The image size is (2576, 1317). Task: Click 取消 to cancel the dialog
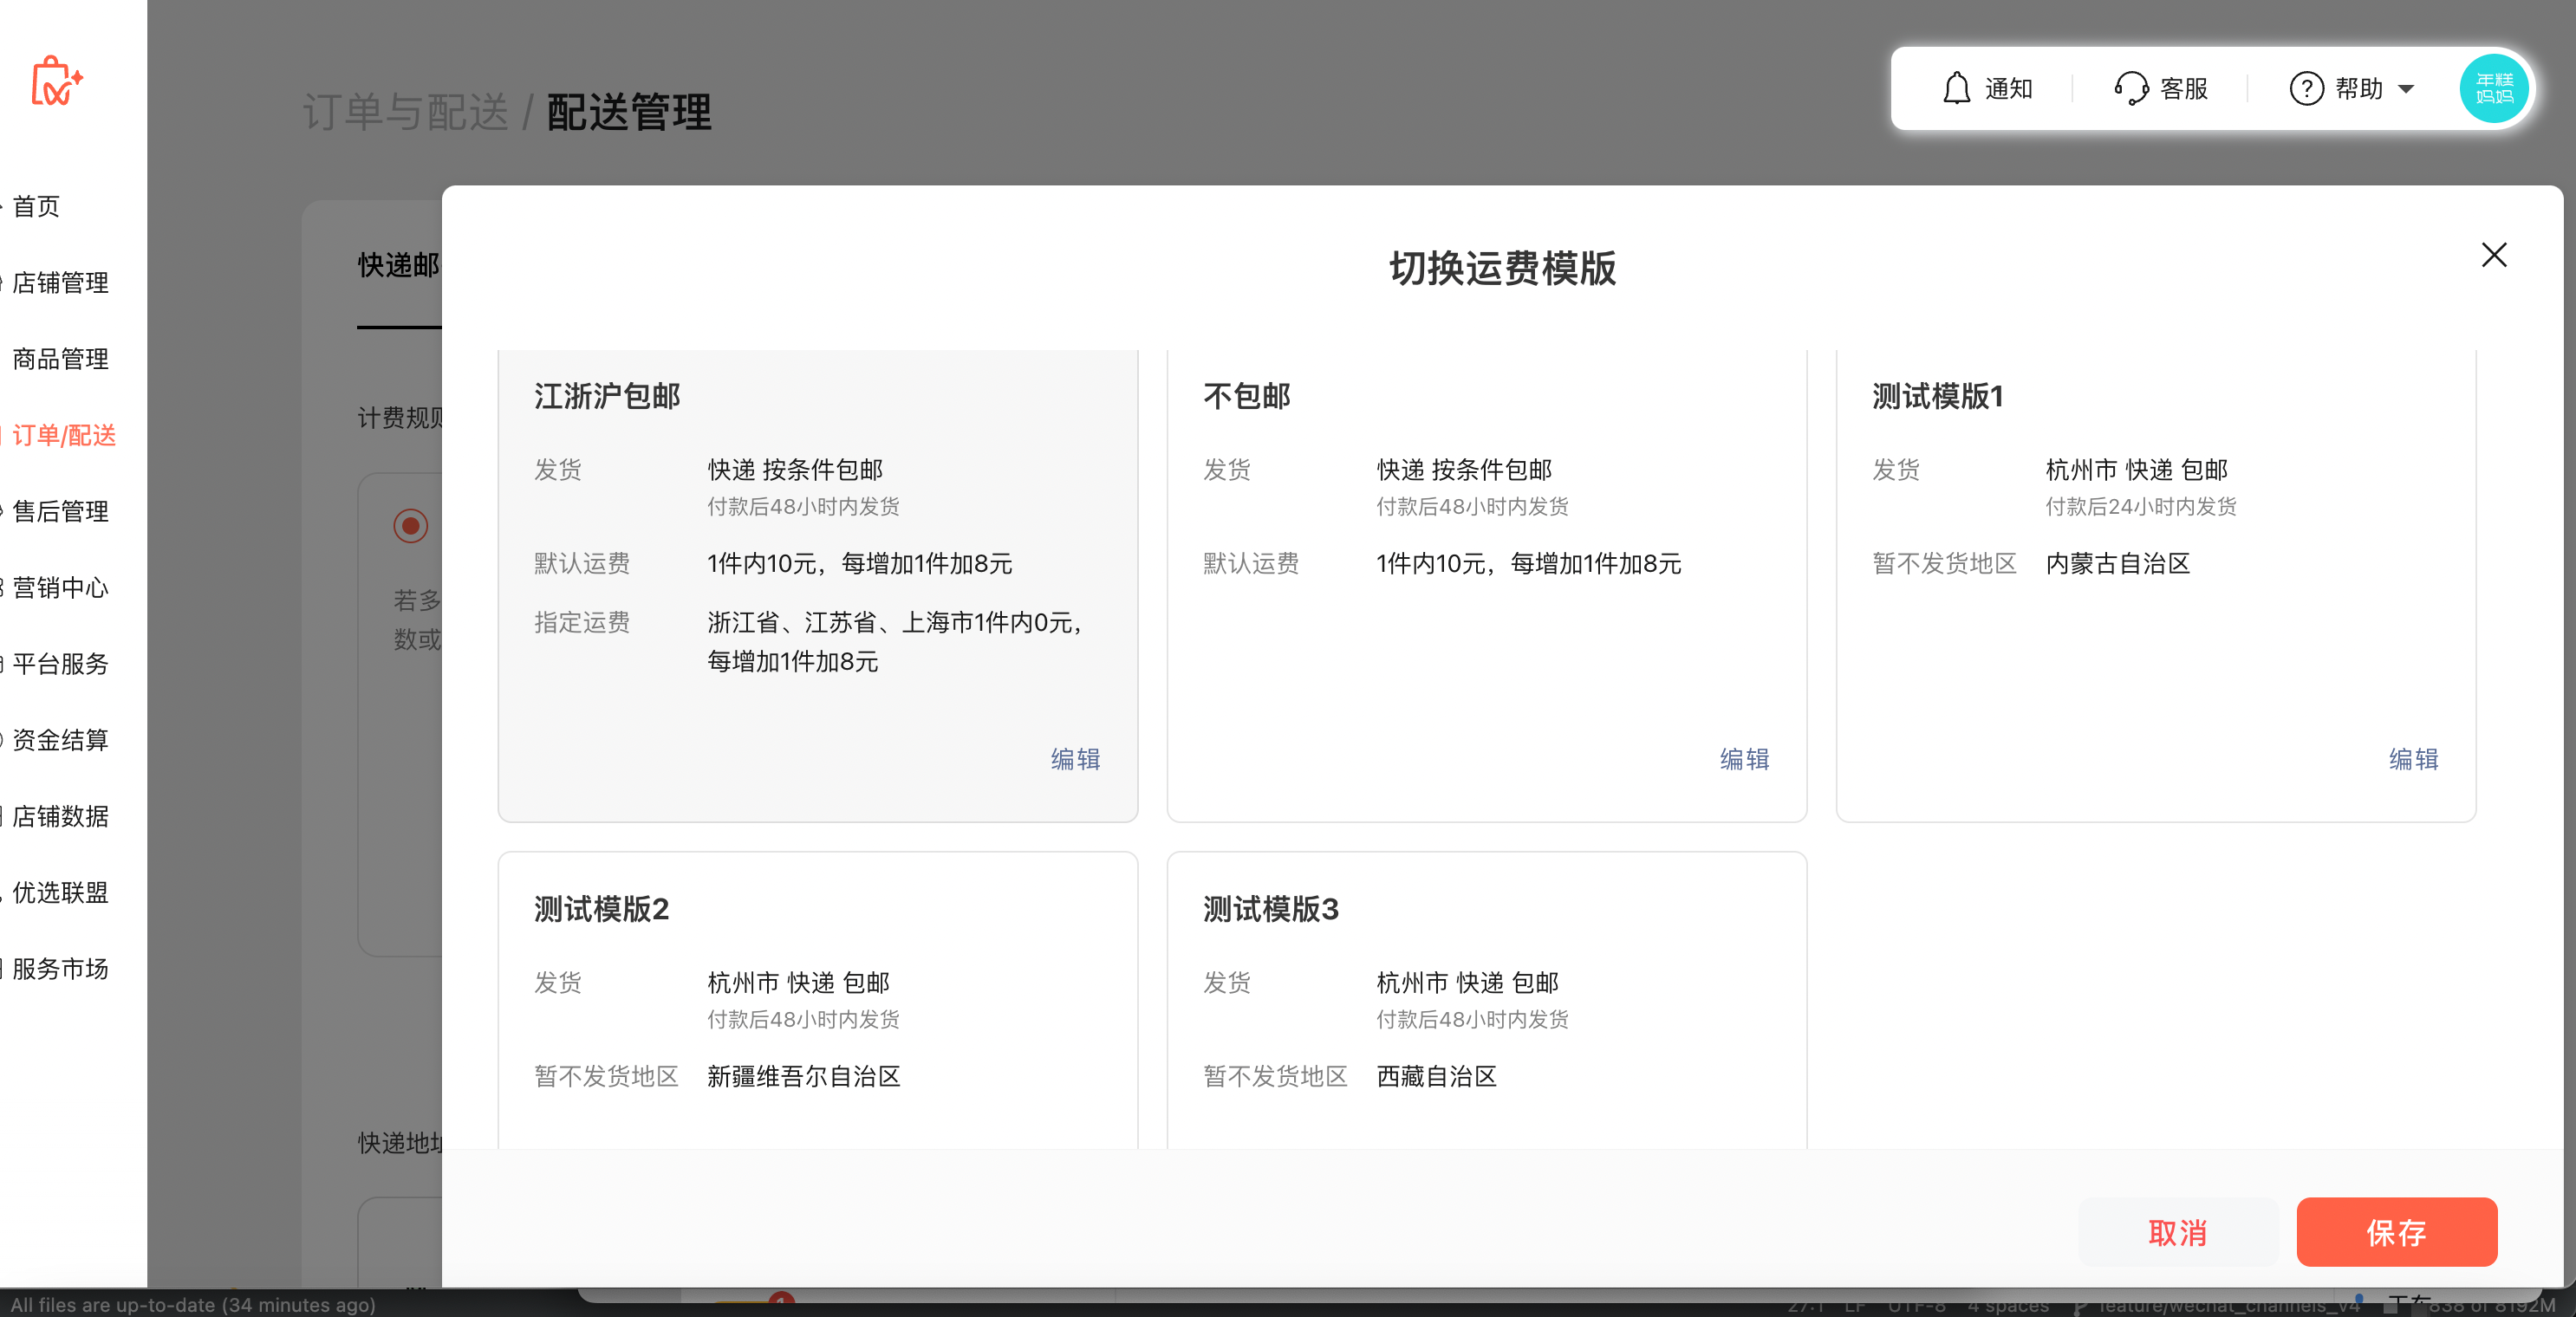click(x=2177, y=1232)
